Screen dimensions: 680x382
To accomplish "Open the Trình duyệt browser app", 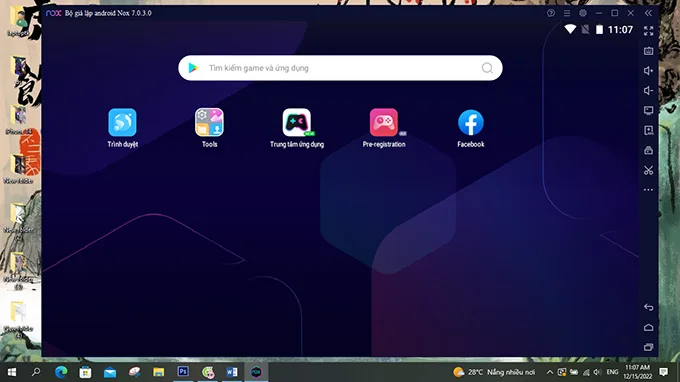I will pyautogui.click(x=122, y=123).
